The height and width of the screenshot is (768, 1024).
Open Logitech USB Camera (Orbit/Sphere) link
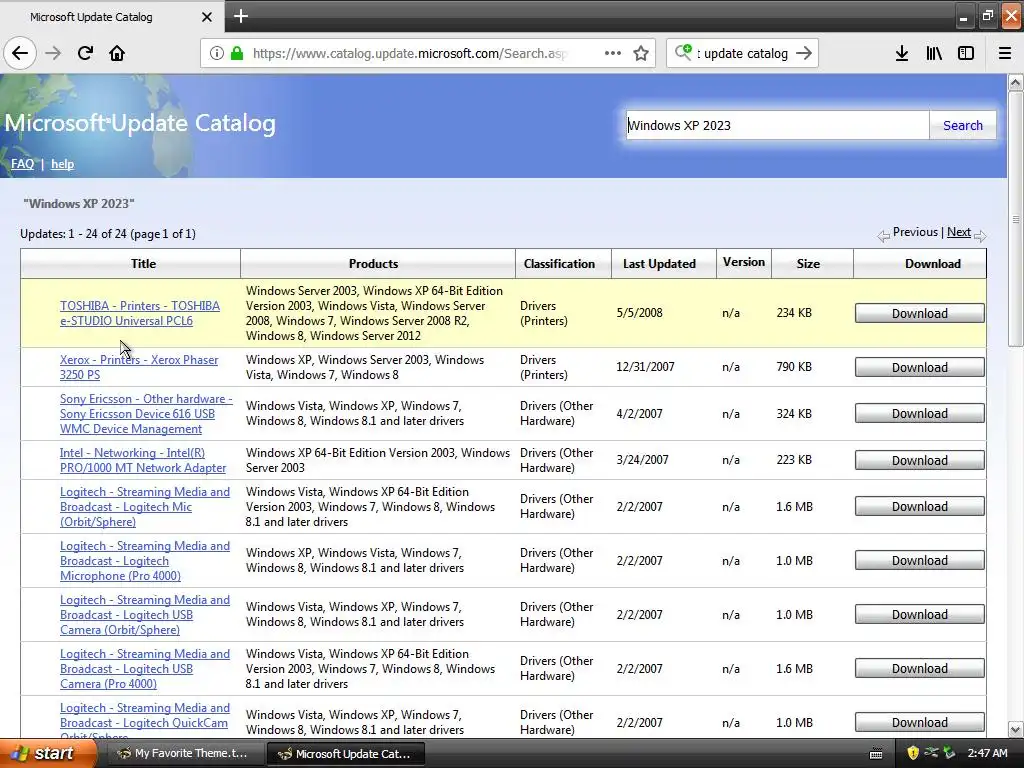pyautogui.click(x=144, y=615)
